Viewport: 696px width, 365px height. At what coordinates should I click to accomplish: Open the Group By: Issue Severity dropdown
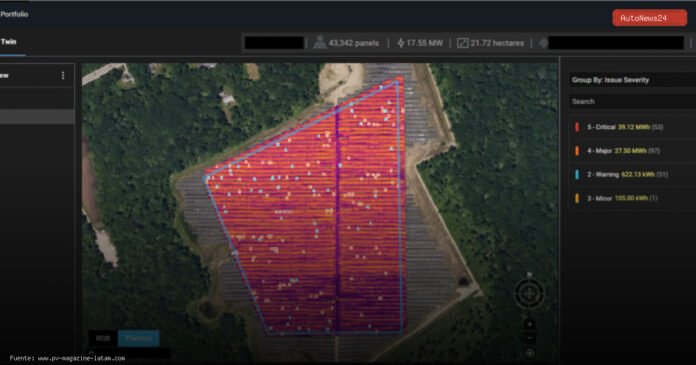[632, 80]
